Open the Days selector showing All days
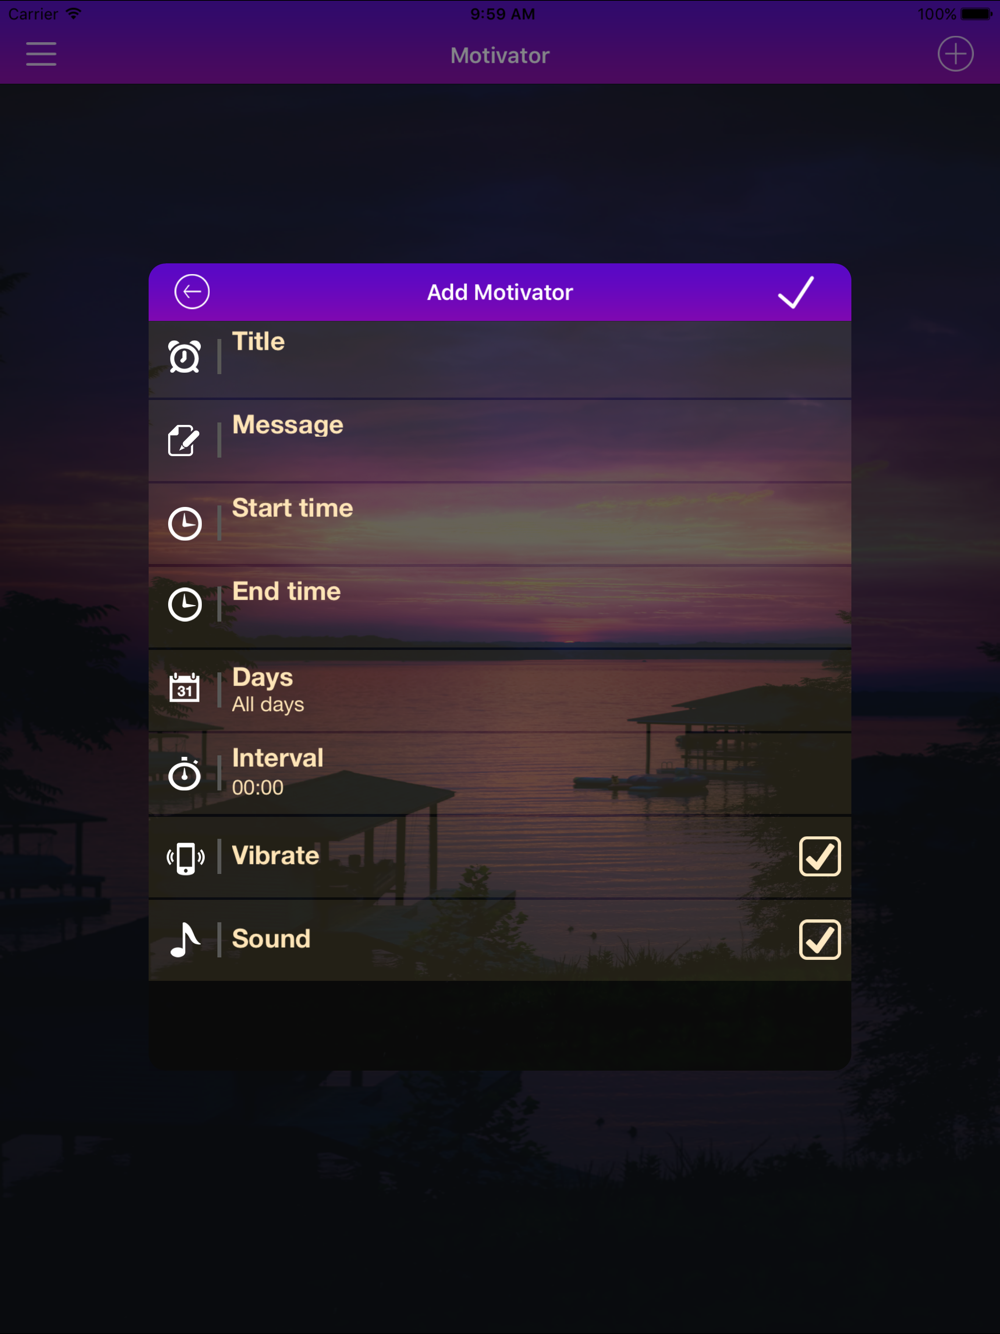The height and width of the screenshot is (1334, 1000). [x=500, y=690]
